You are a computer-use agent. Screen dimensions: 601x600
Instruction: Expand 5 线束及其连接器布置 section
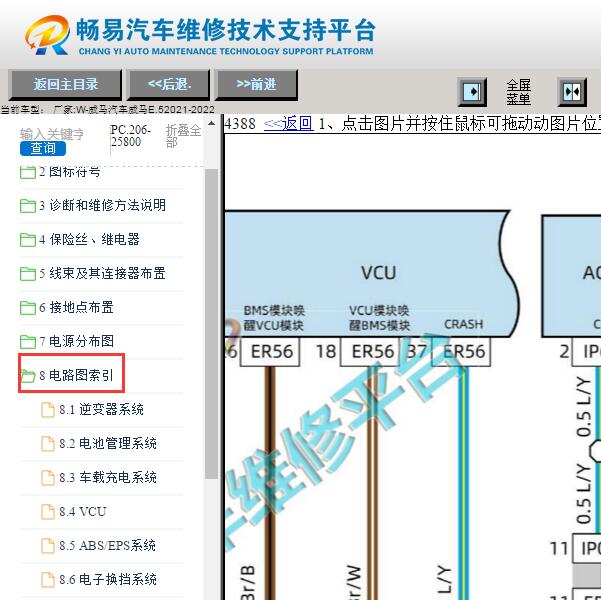[x=102, y=273]
